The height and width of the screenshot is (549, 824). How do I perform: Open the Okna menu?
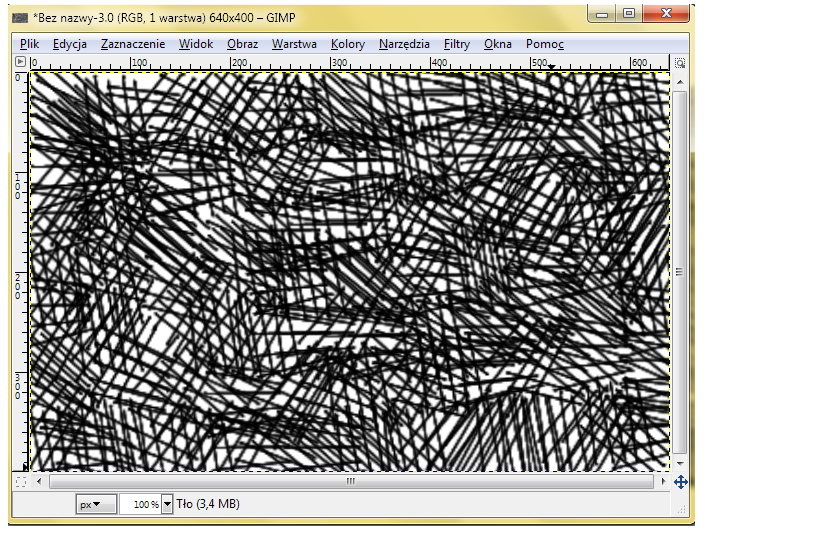(498, 44)
